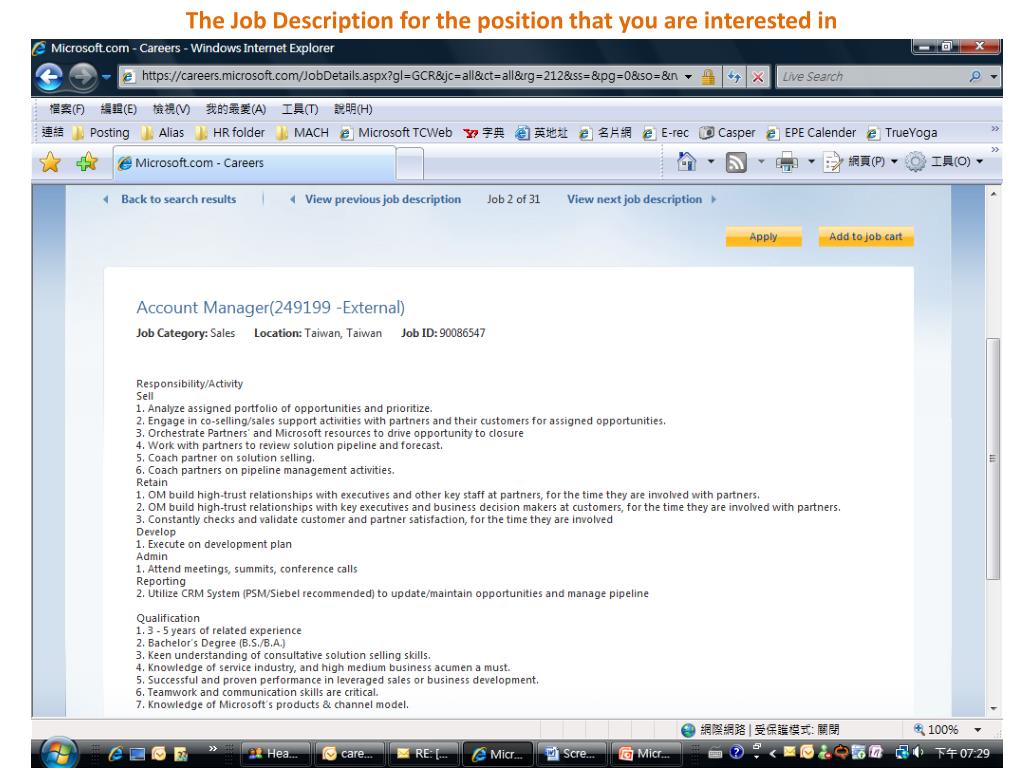Image resolution: width=1024 pixels, height=768 pixels.
Task: Click the RSS feeds icon
Action: 736,162
